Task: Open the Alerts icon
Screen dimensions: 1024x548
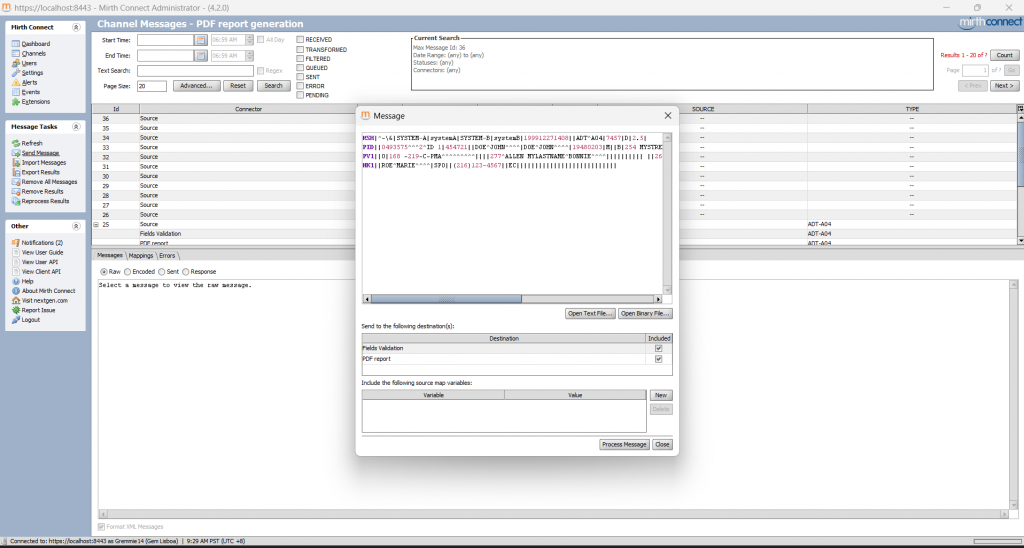Action: click(16, 82)
